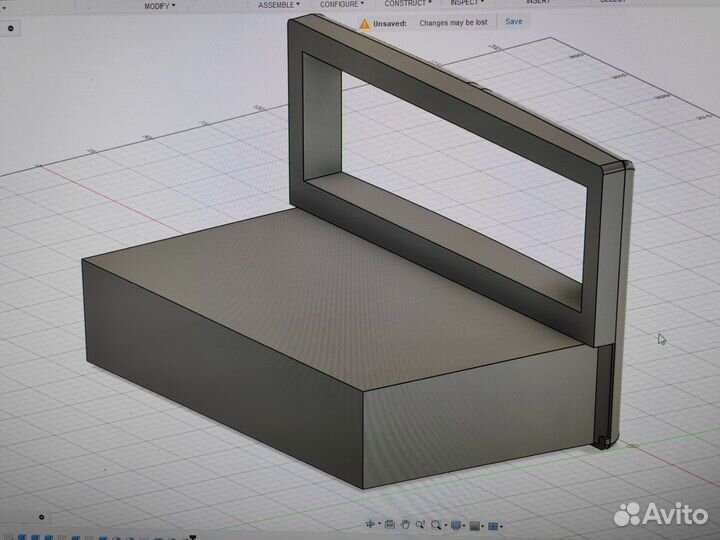Click the Grid and Snaps icon
The height and width of the screenshot is (540, 720).
pyautogui.click(x=475, y=526)
